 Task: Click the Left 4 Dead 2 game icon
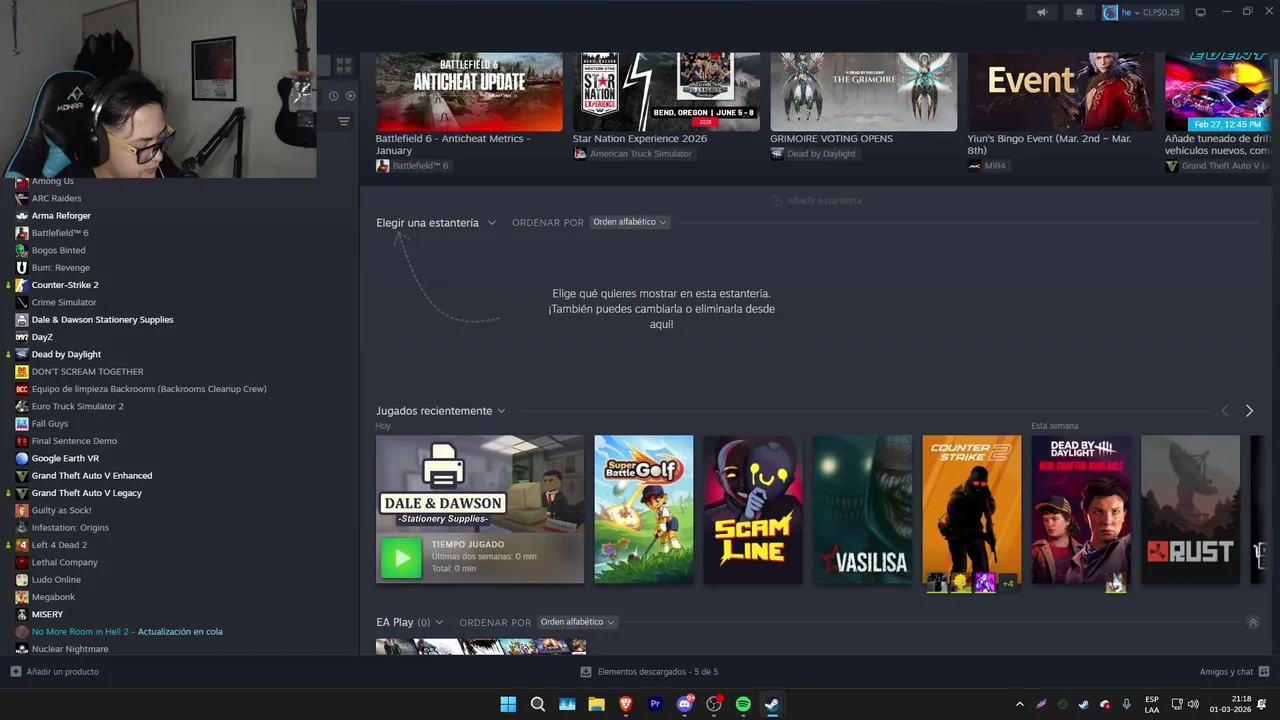[22, 545]
